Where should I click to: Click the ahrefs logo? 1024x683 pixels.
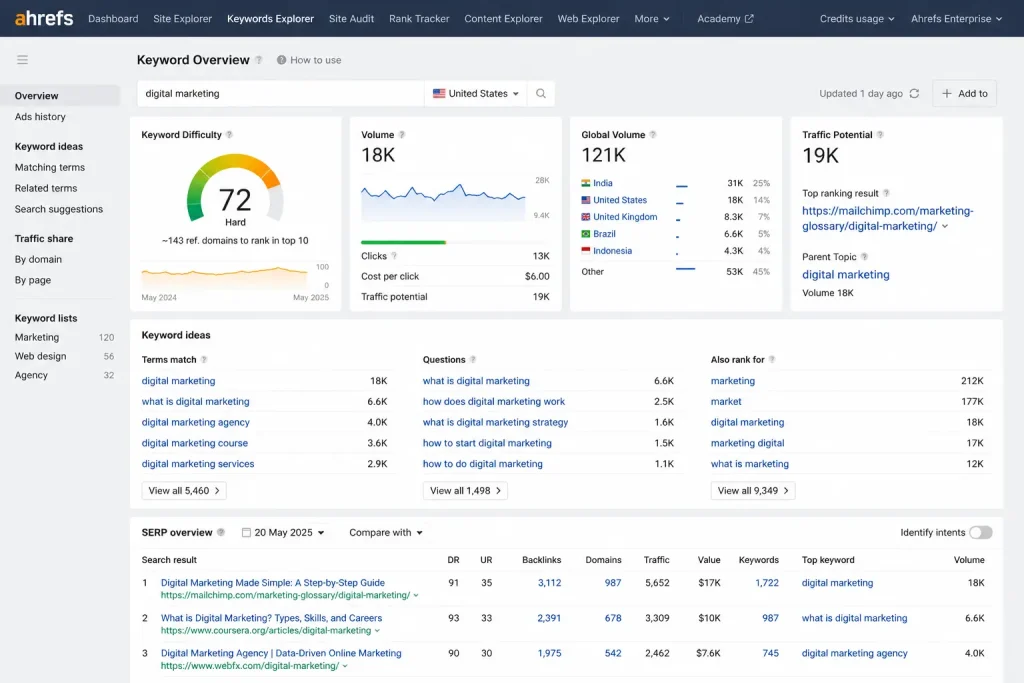(44, 18)
